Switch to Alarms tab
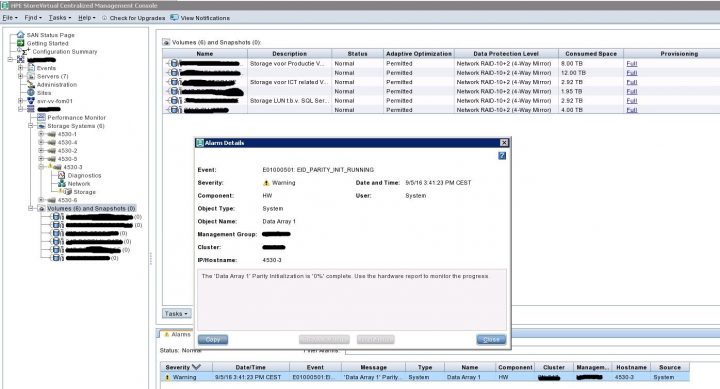 pyautogui.click(x=176, y=334)
